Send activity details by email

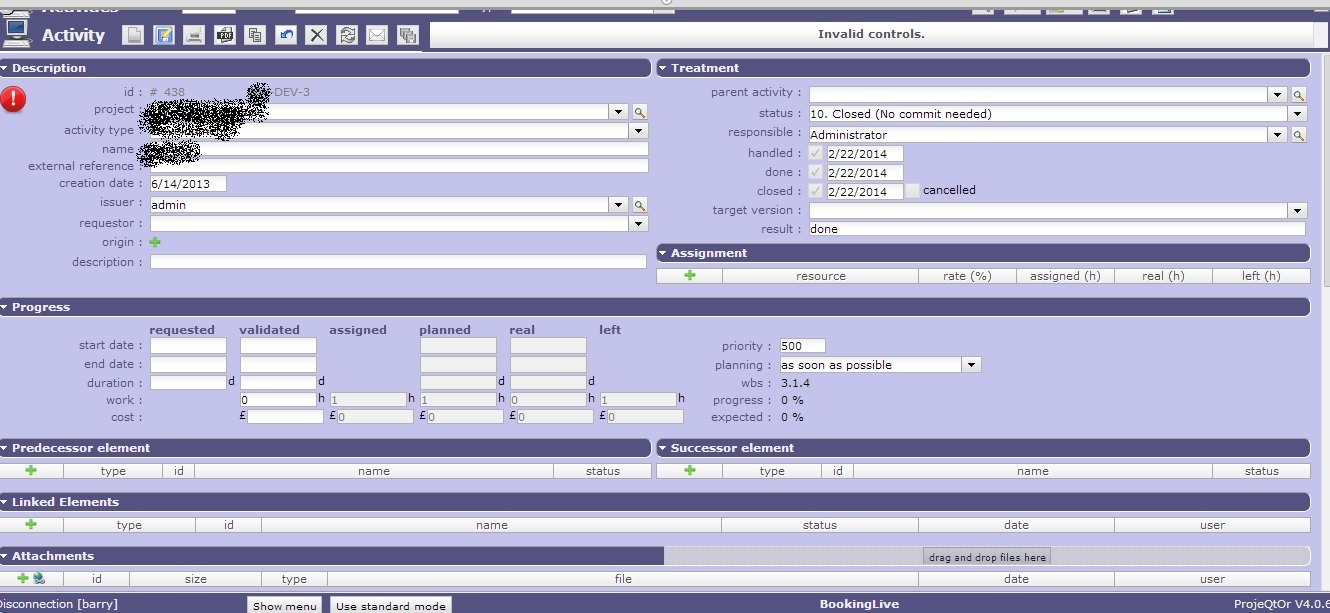point(377,35)
